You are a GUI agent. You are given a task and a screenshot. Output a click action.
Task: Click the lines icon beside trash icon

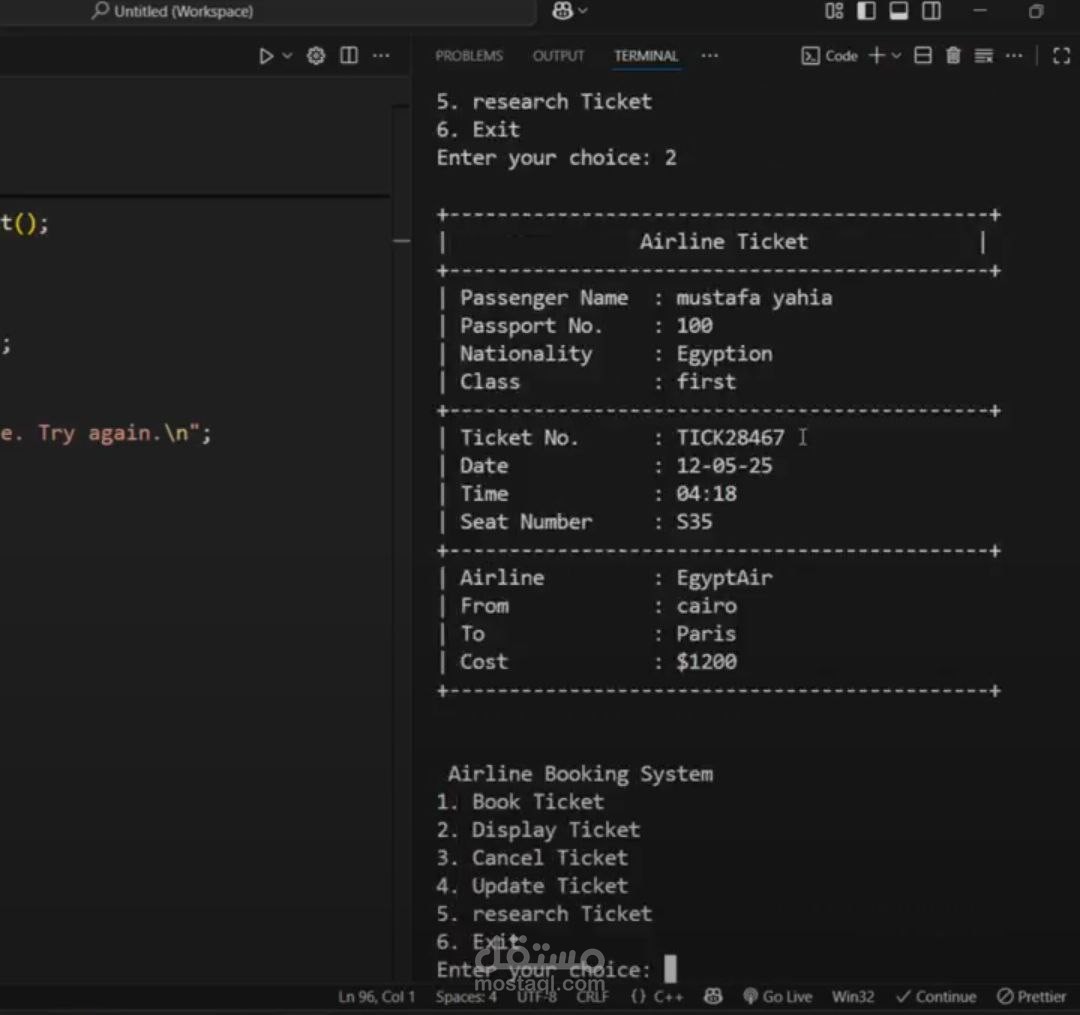[984, 56]
